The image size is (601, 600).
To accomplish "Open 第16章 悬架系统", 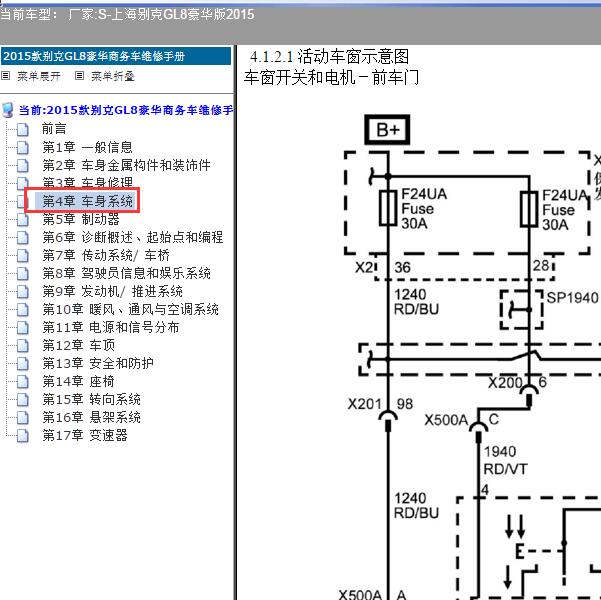I will pyautogui.click(x=91, y=417).
